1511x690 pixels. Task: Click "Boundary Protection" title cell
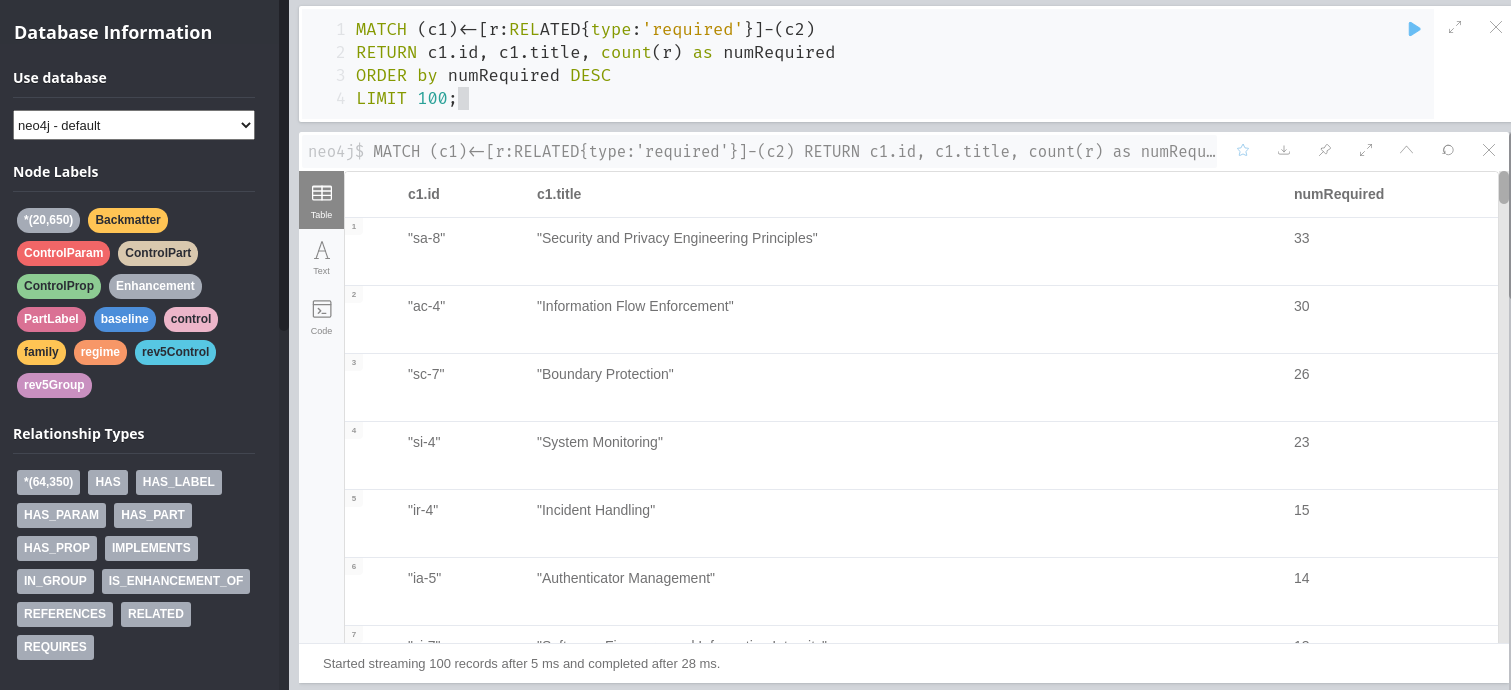[x=605, y=374]
